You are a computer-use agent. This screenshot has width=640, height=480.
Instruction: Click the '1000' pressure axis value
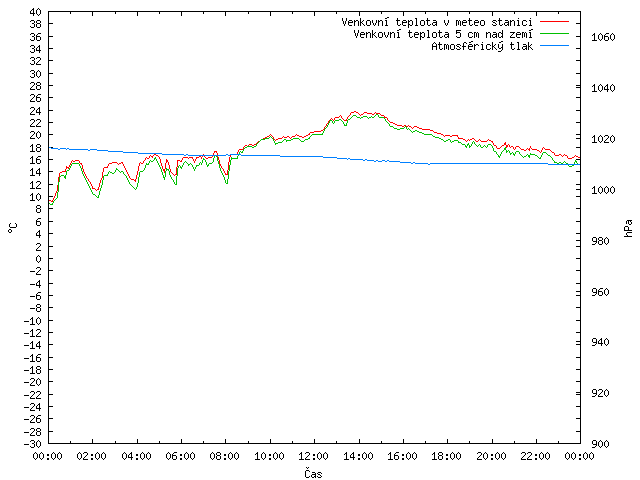603,190
